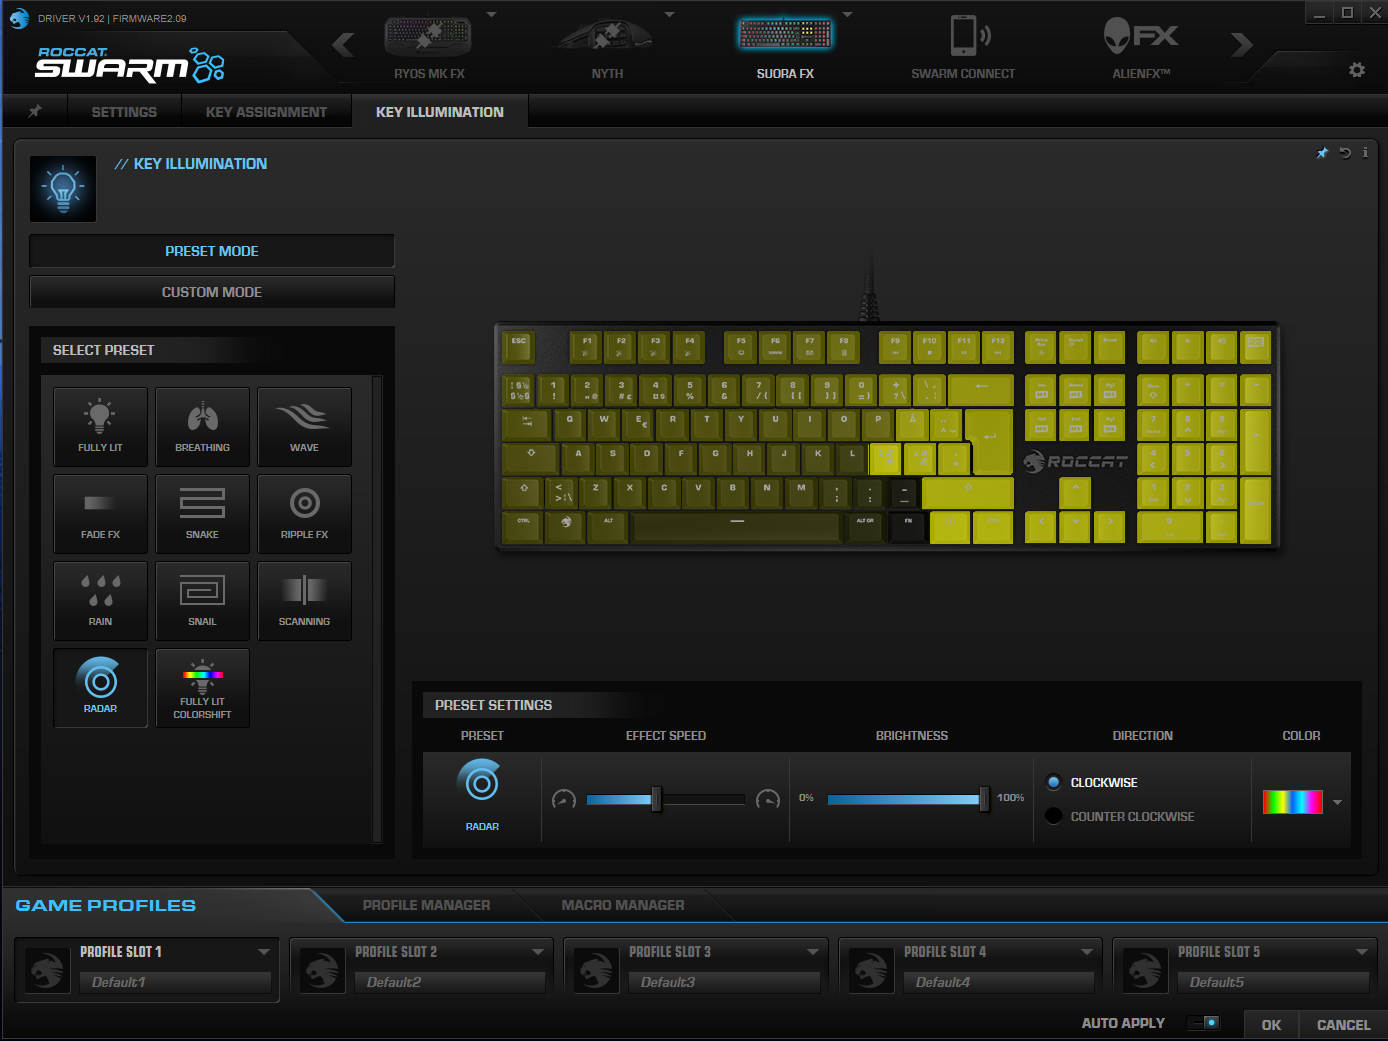Click the Profile Slot 3 Roccat icon
Viewport: 1388px width, 1041px height.
point(596,970)
